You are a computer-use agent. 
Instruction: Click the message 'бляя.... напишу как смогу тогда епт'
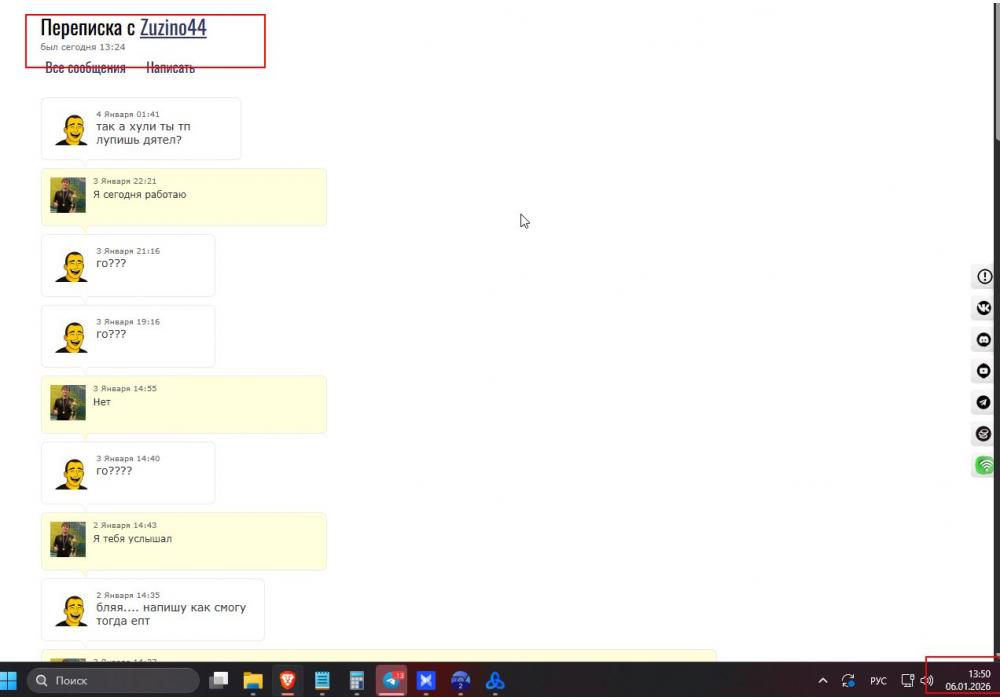pyautogui.click(x=171, y=614)
